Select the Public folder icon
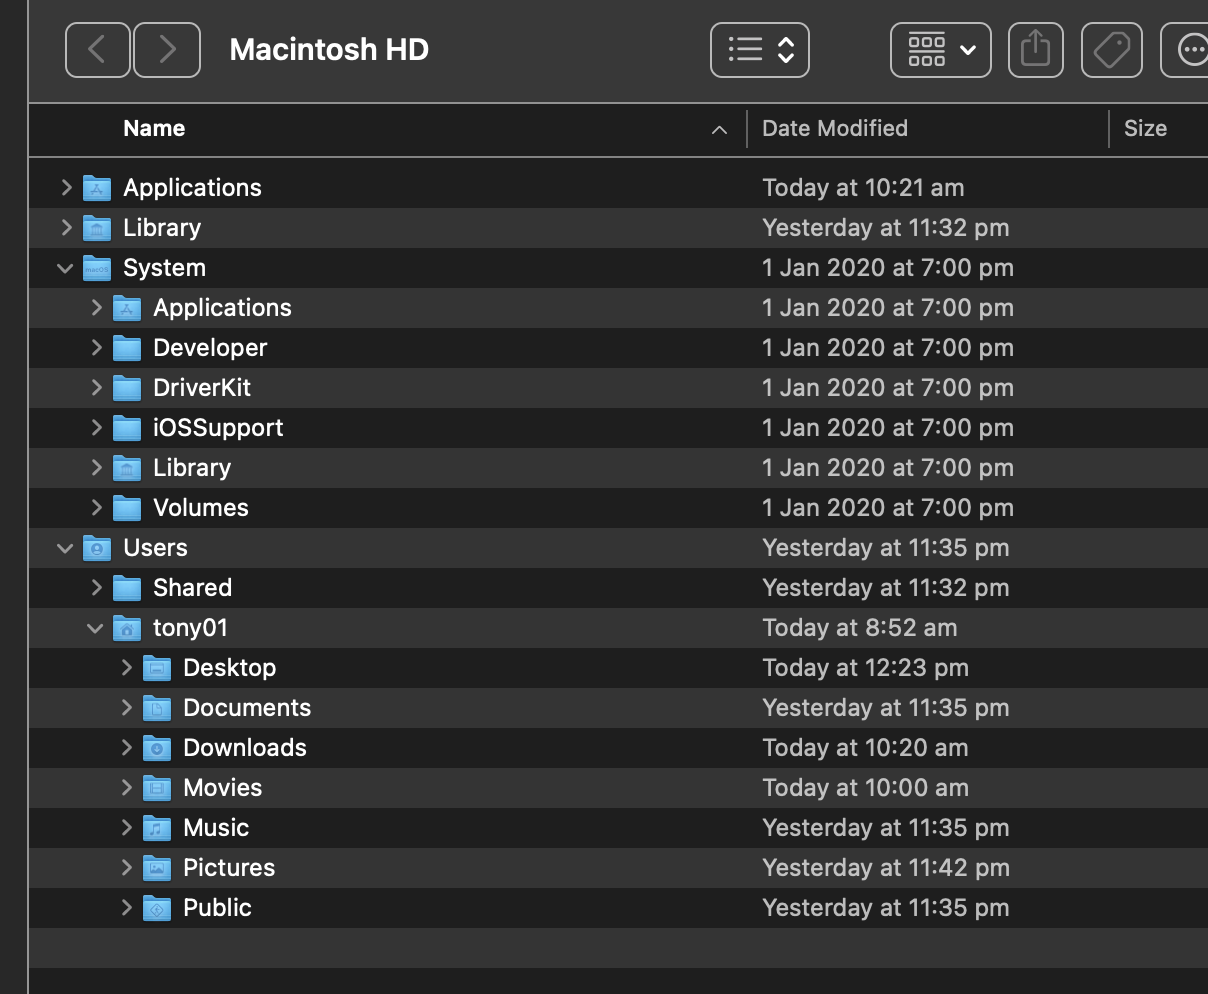Viewport: 1208px width, 994px height. [157, 908]
